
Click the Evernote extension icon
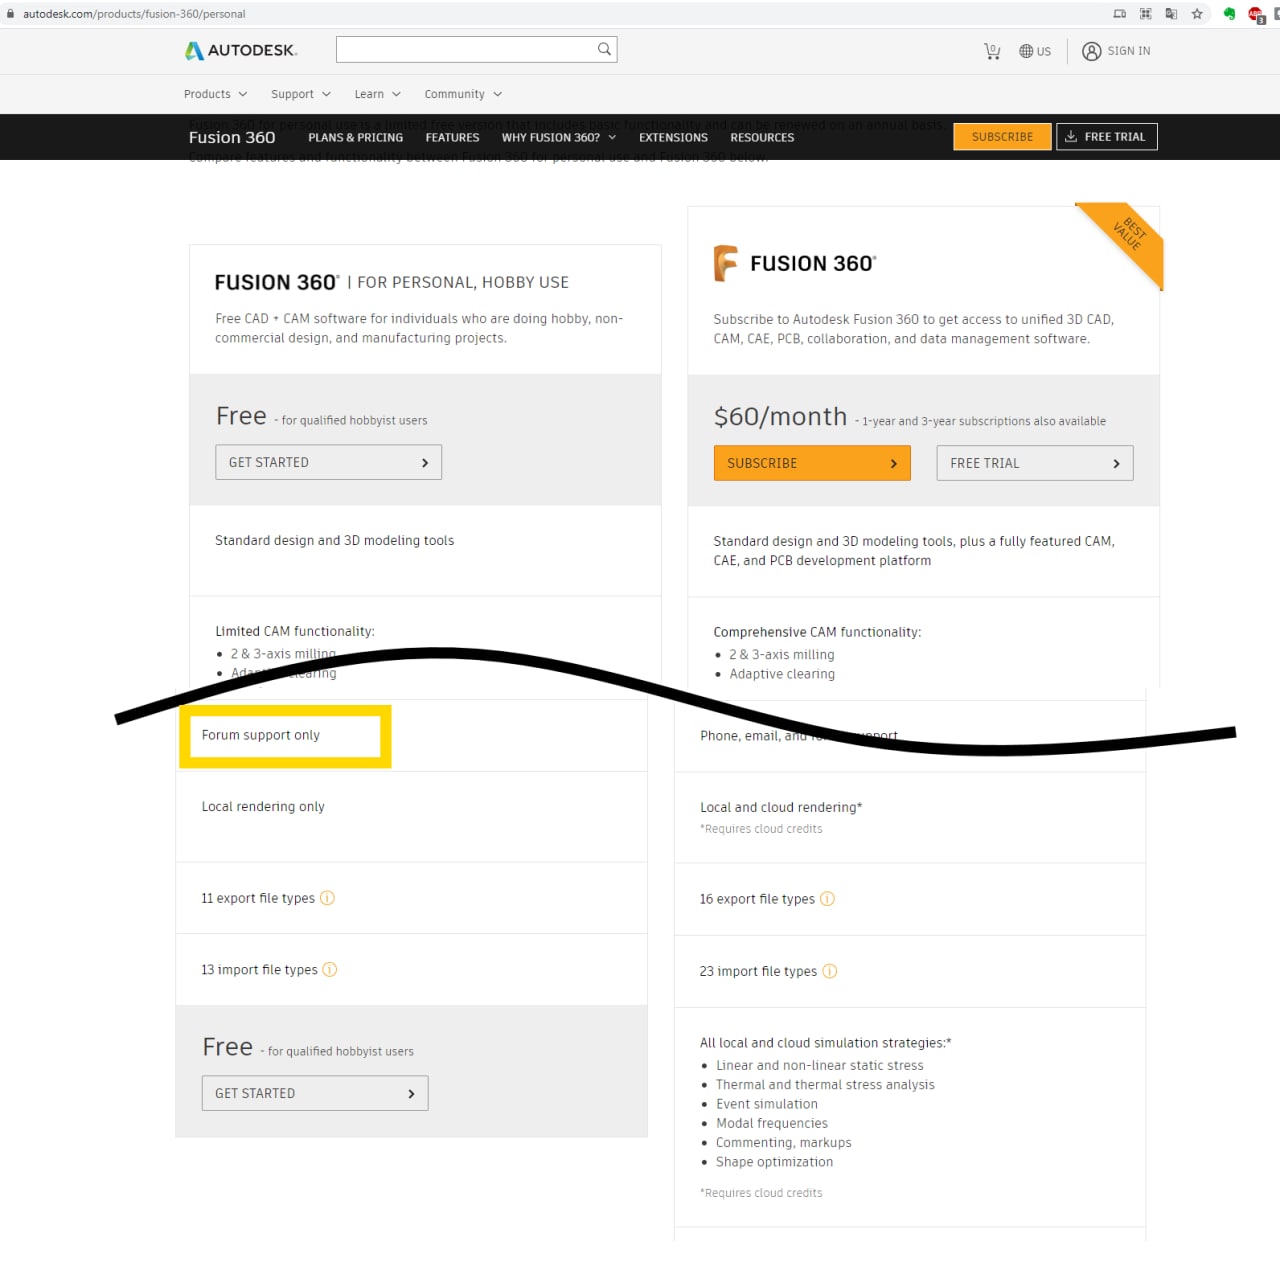tap(1229, 14)
